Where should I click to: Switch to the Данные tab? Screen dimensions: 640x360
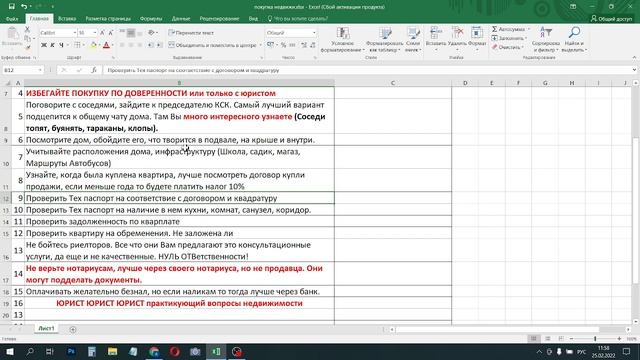pos(181,19)
